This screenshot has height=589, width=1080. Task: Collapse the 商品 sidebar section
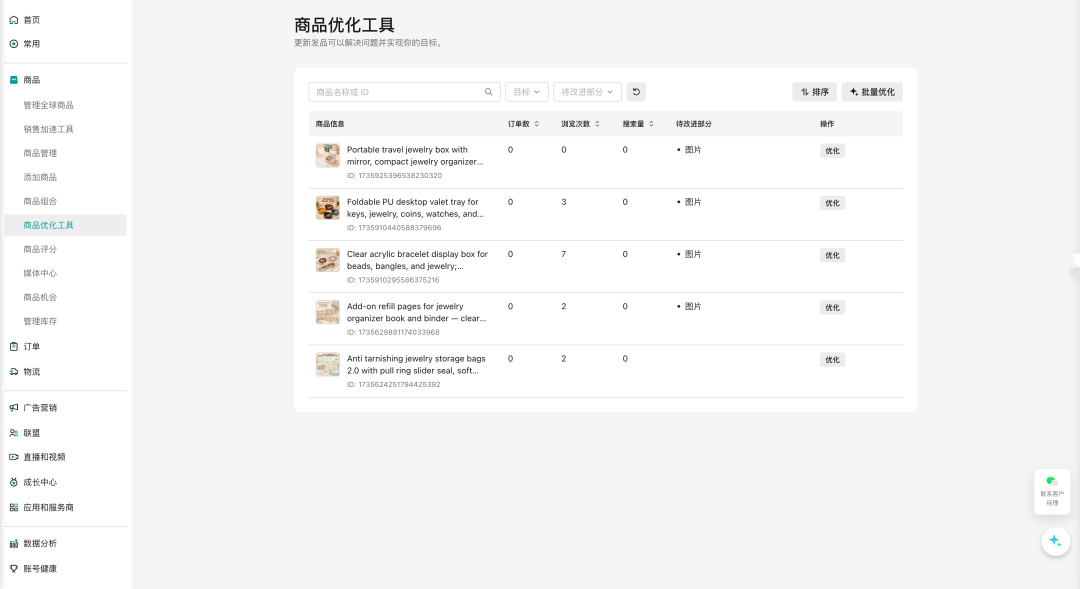[x=65, y=80]
